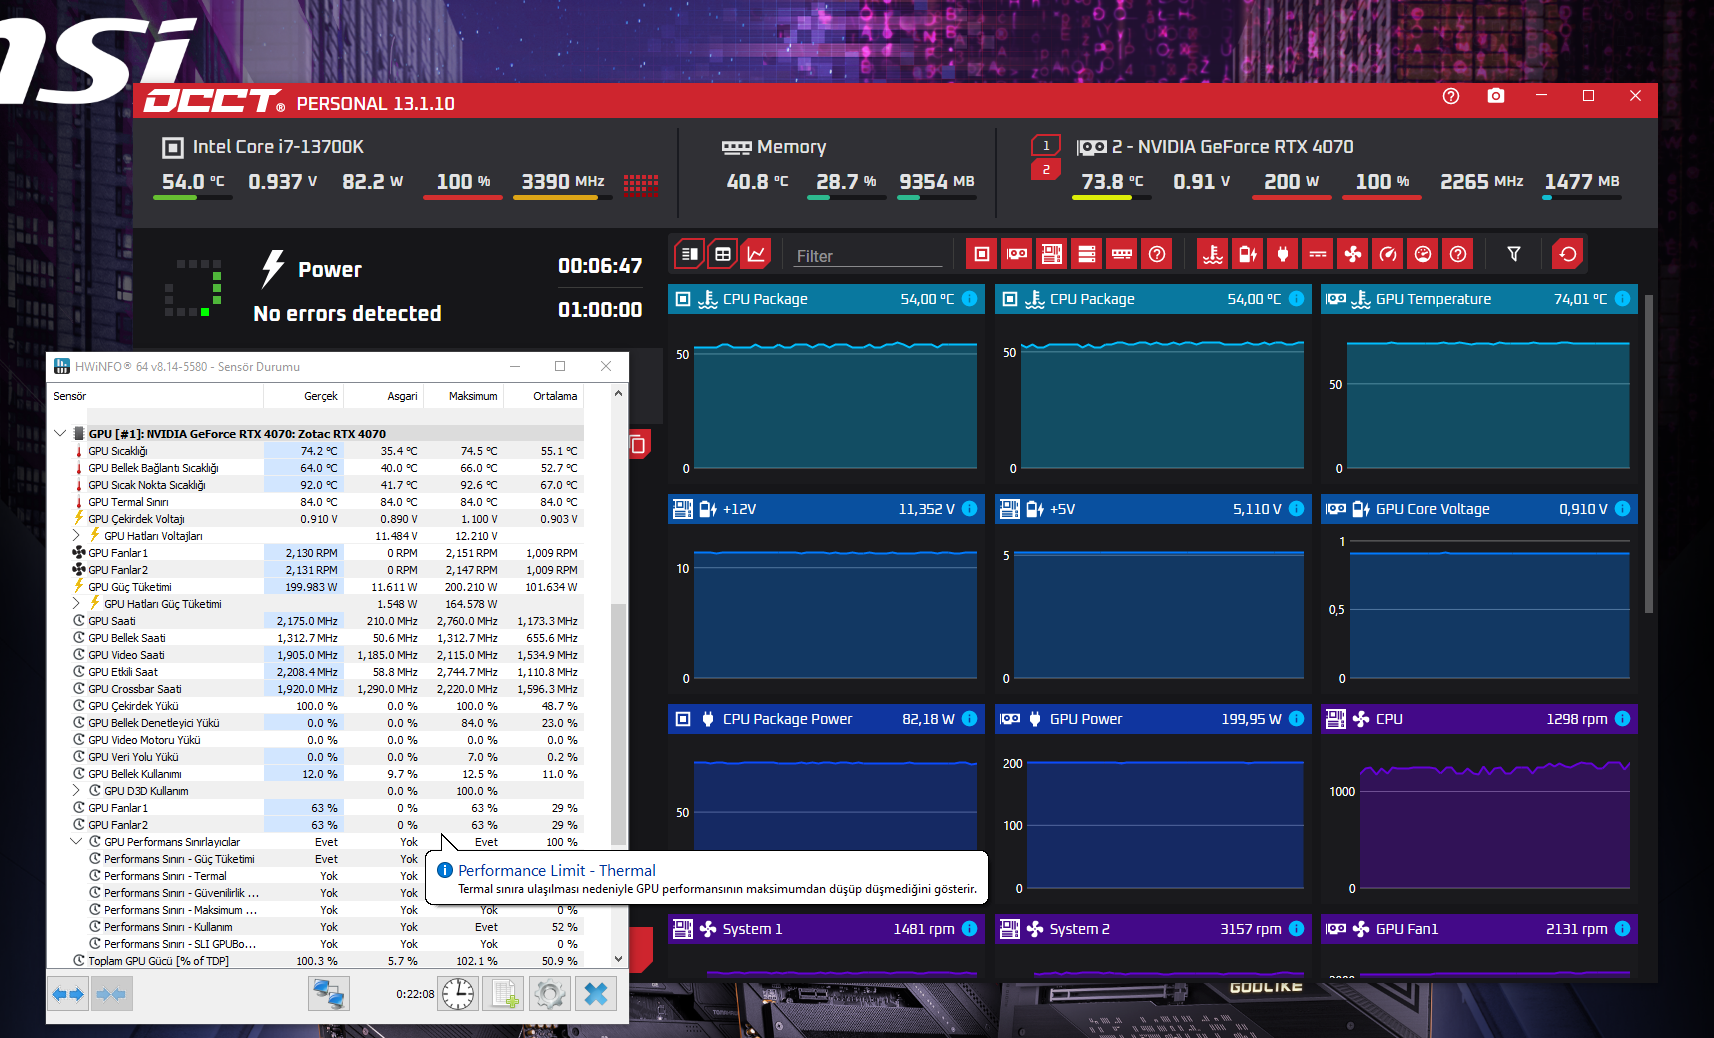Image resolution: width=1714 pixels, height=1038 pixels.
Task: Collapse HWiNFO columns with the inward arrows button
Action: [111, 994]
